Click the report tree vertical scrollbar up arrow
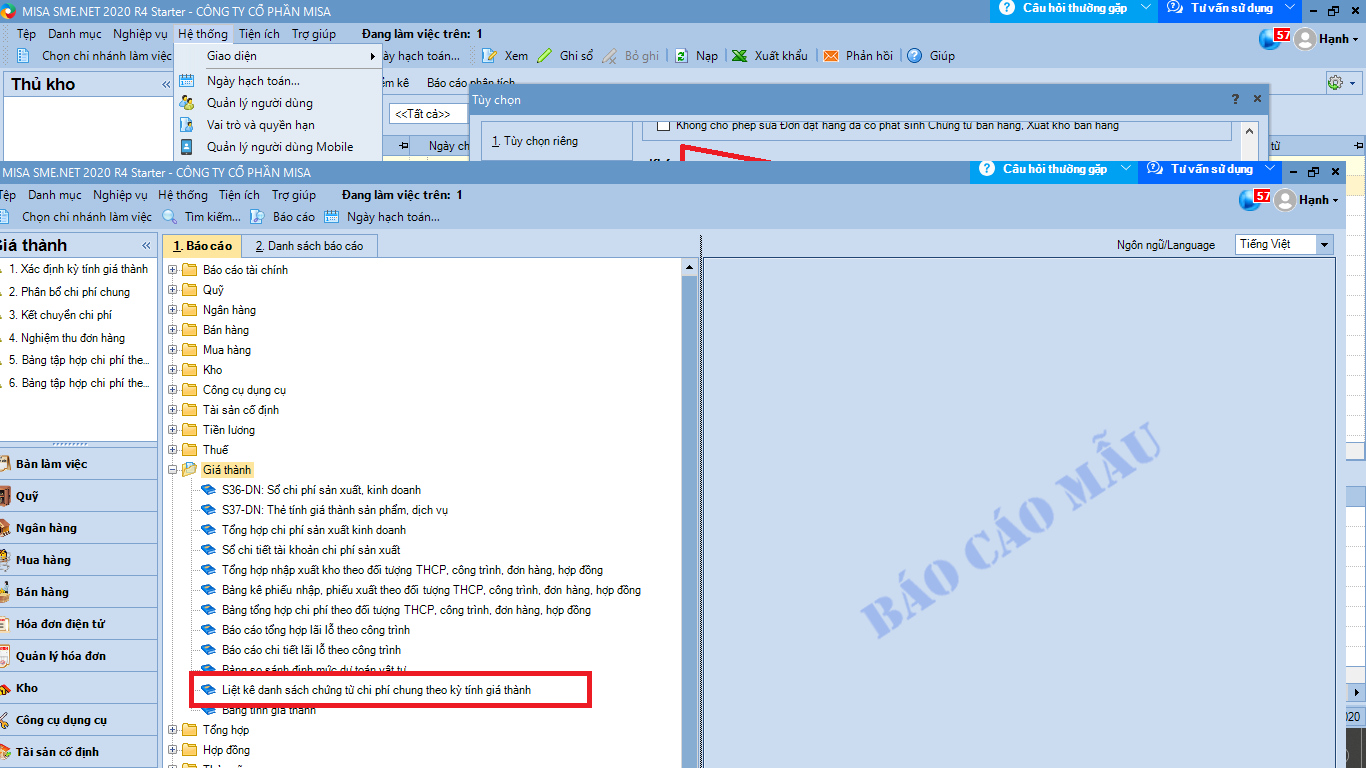 [x=689, y=268]
